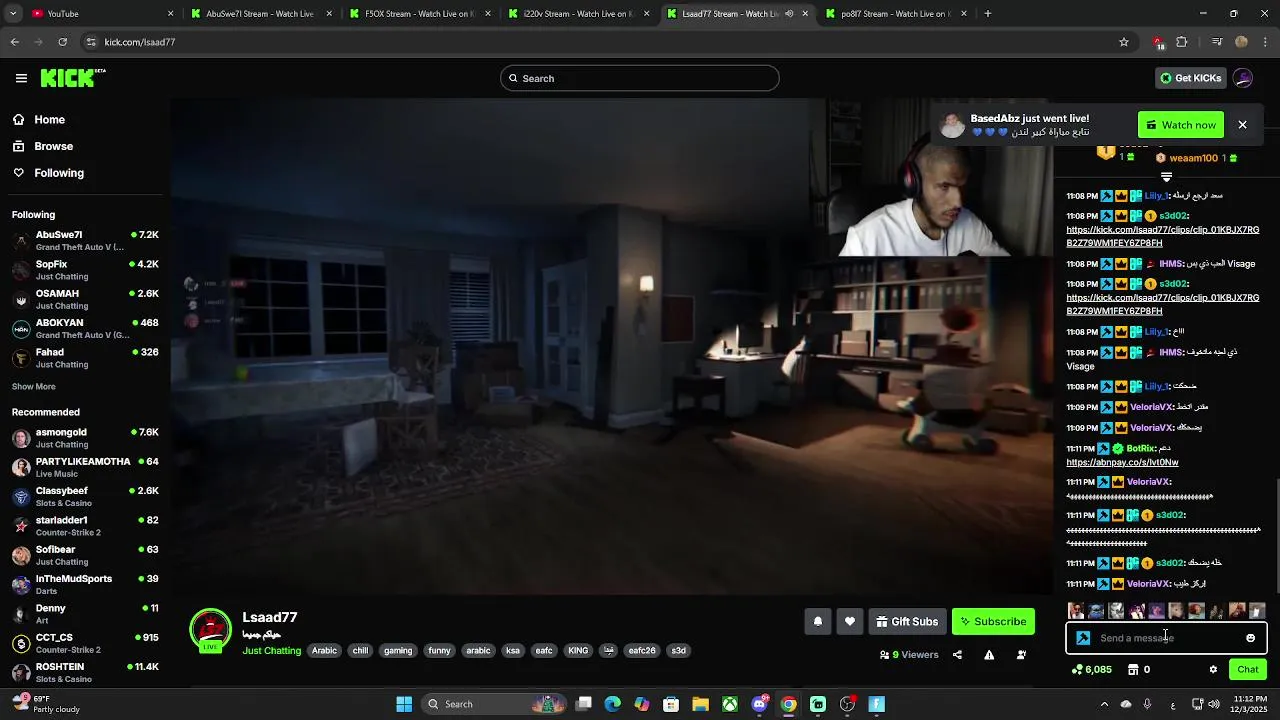
Task: Dismiss the BasedAbz live notification
Action: [1242, 125]
